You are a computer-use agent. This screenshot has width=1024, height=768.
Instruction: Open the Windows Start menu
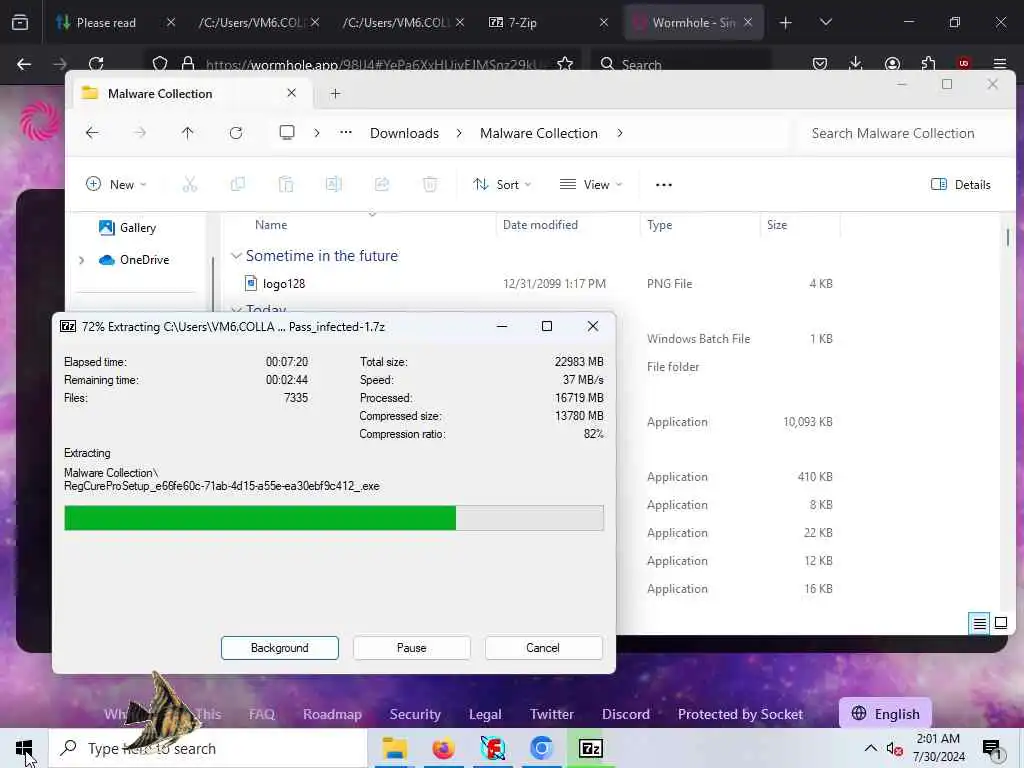[x=24, y=748]
